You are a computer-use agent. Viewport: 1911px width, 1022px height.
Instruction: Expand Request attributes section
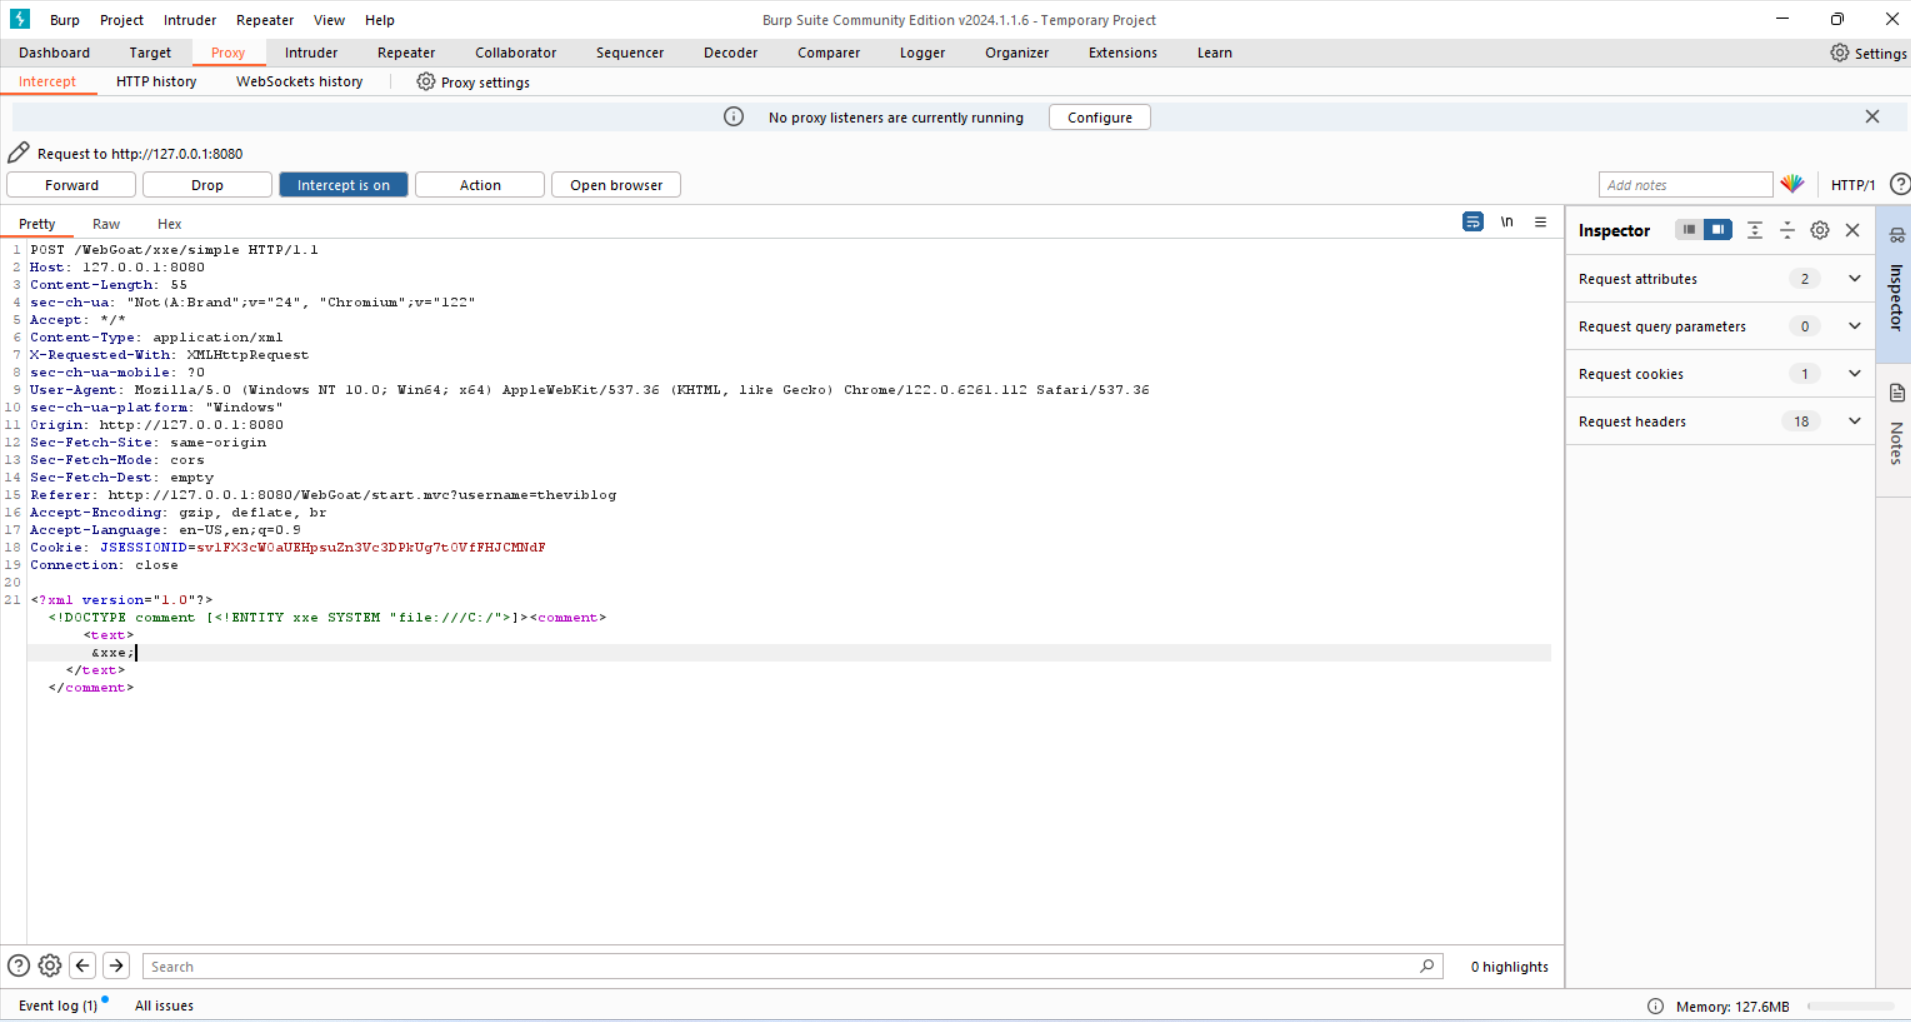point(1855,279)
